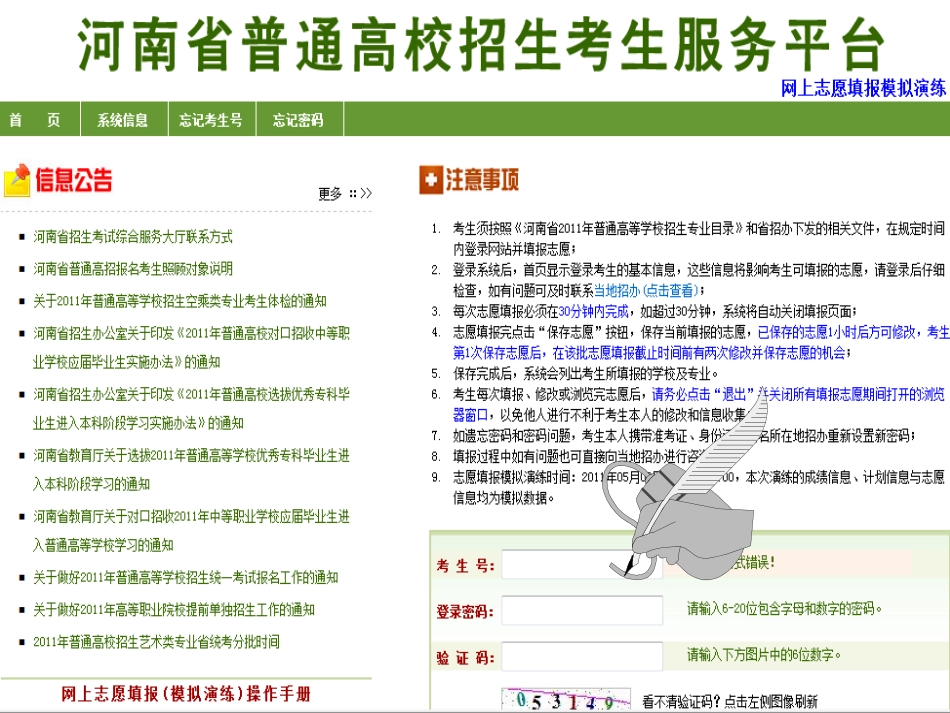The width and height of the screenshot is (950, 713).
Task: Open notice about 选拔优秀专科毕业生进入本科阶段学习实施办法
Action: click(191, 408)
